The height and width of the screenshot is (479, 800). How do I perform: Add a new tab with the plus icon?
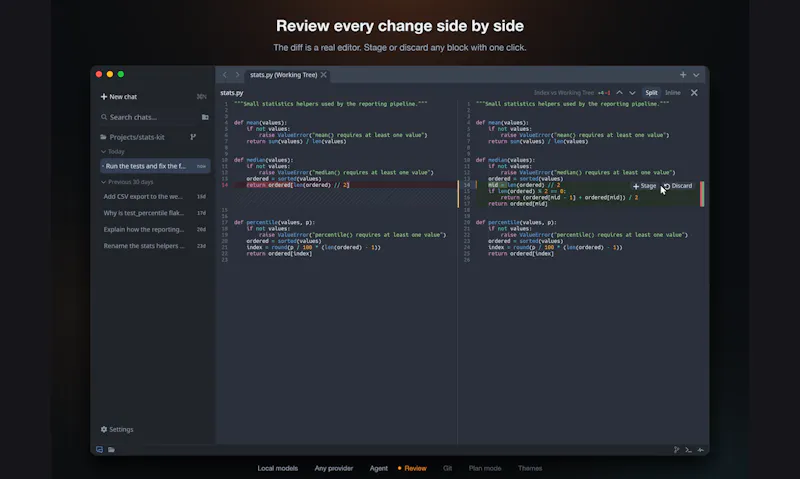pyautogui.click(x=683, y=74)
